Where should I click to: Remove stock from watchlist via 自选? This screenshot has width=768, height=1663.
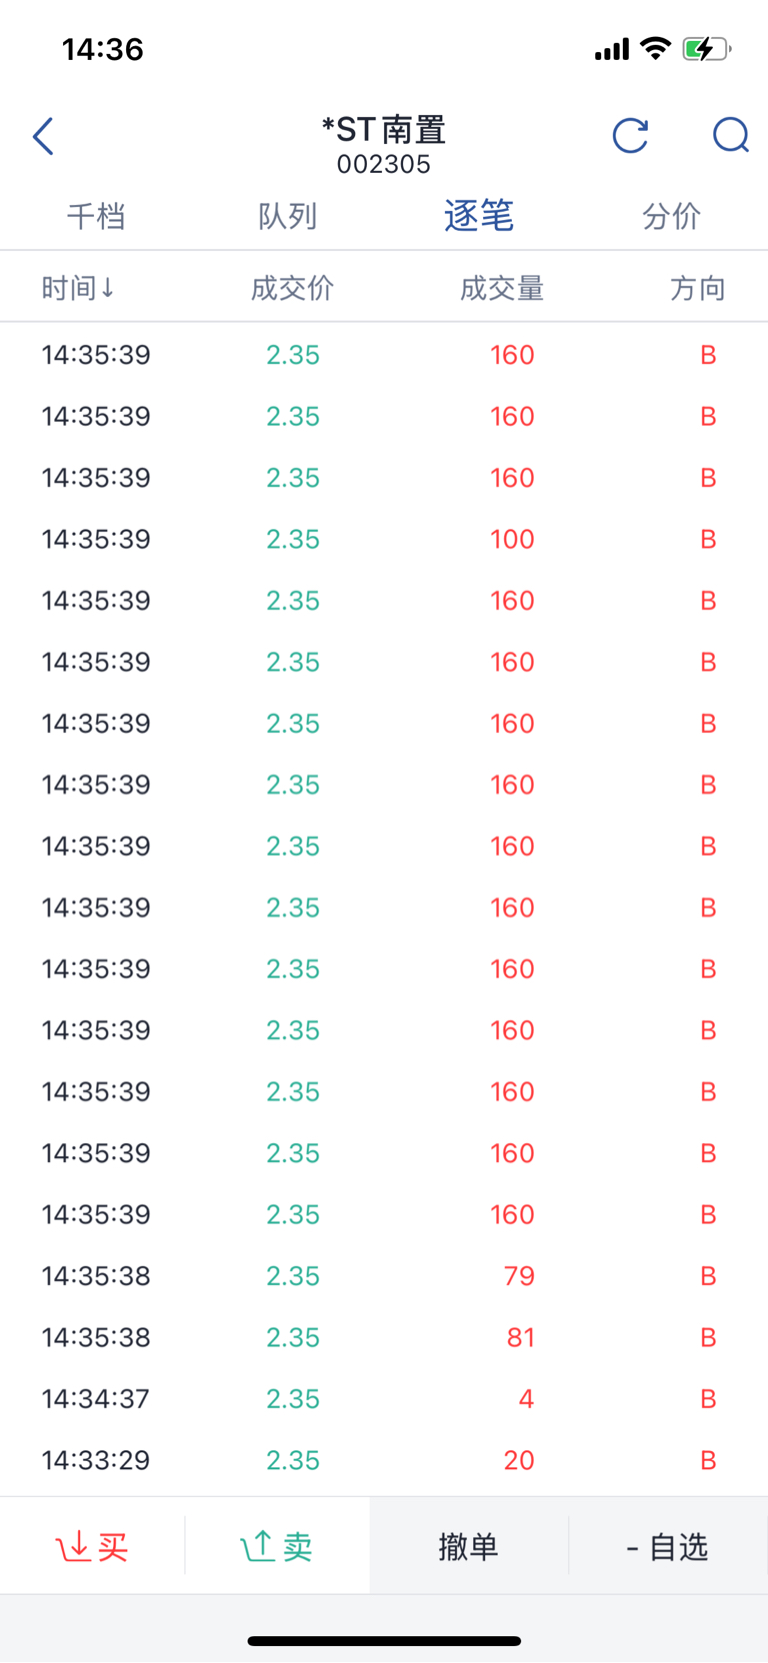coord(667,1547)
